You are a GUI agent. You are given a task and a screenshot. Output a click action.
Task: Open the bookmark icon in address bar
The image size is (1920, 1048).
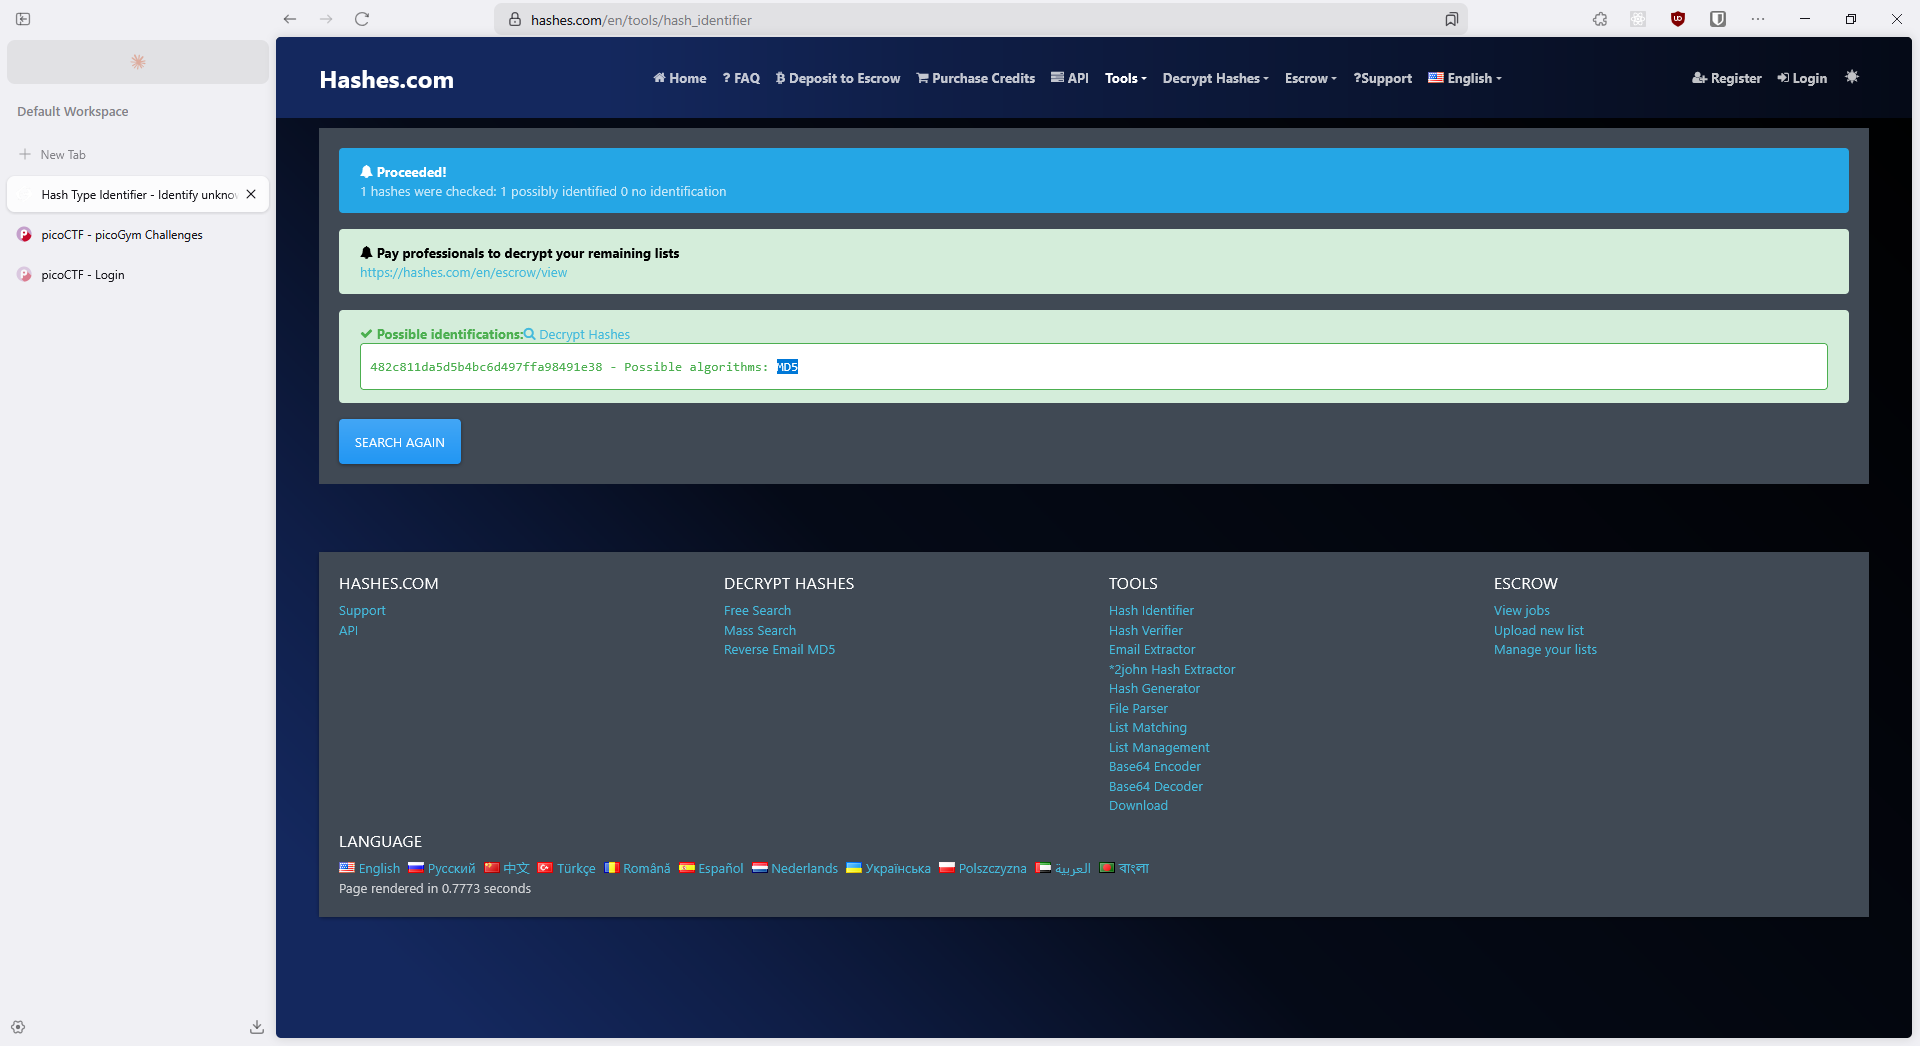[x=1451, y=19]
